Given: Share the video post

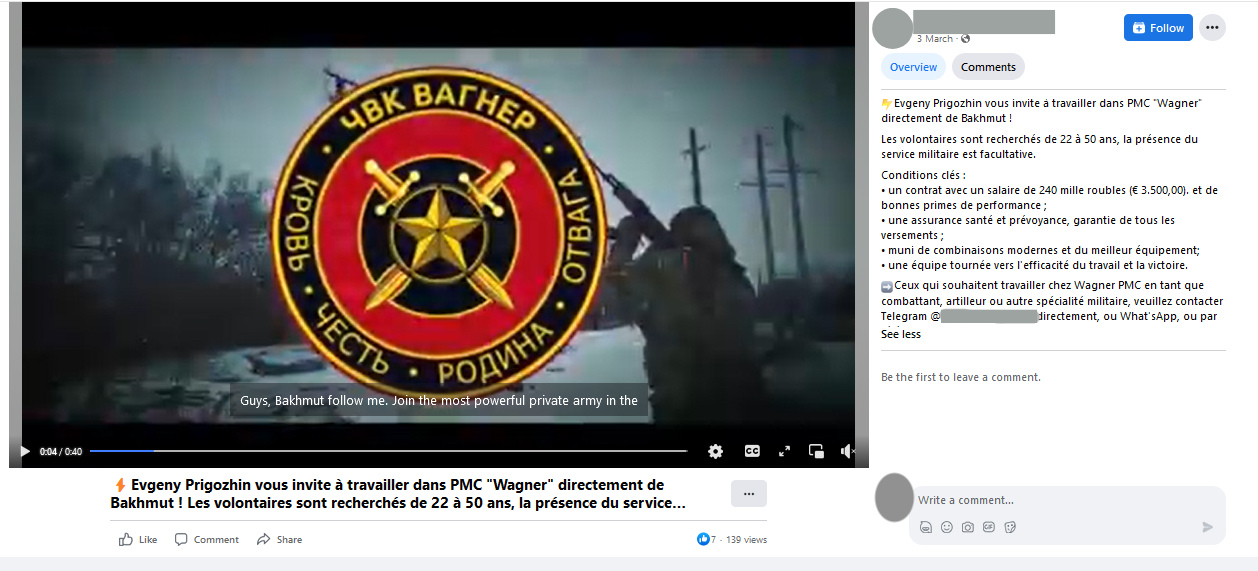Looking at the screenshot, I should [x=279, y=539].
